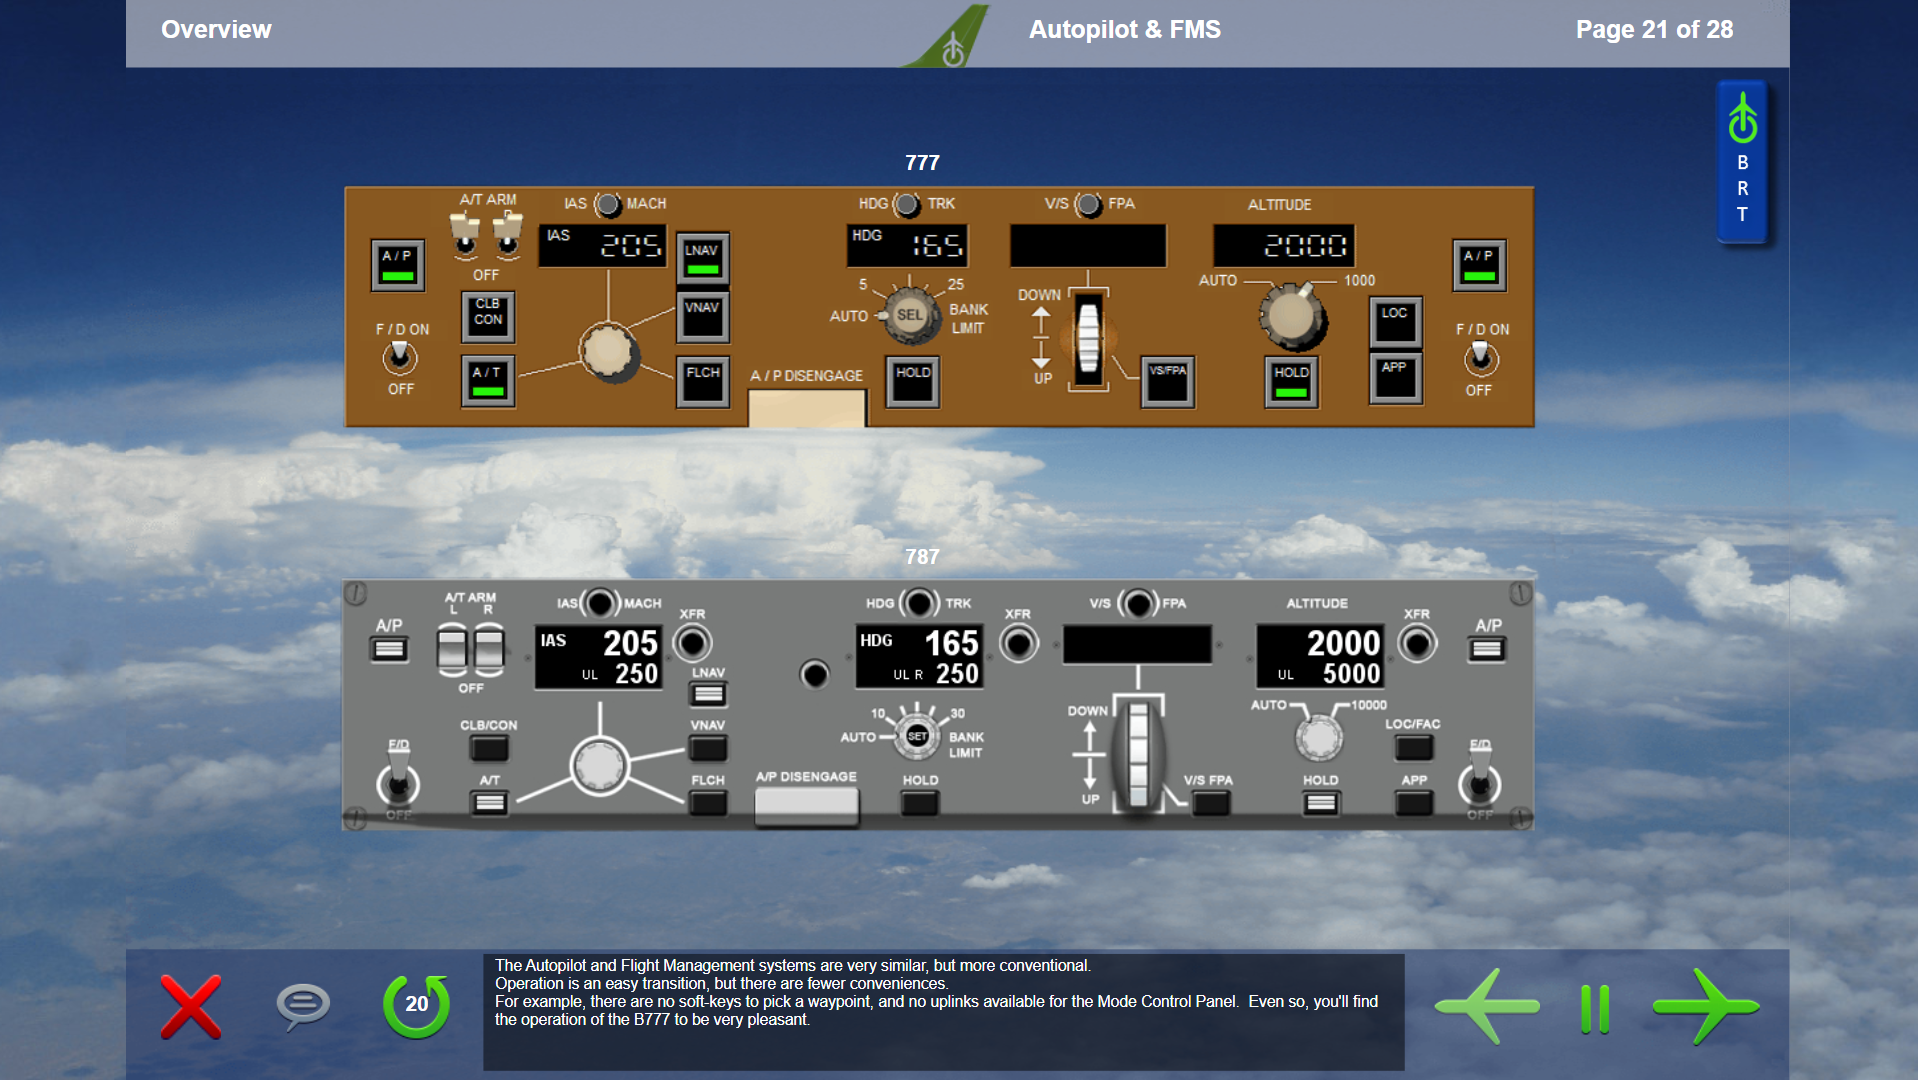Click the 777 HDG window showing 165
Screen dimensions: 1918x1080
click(x=907, y=245)
